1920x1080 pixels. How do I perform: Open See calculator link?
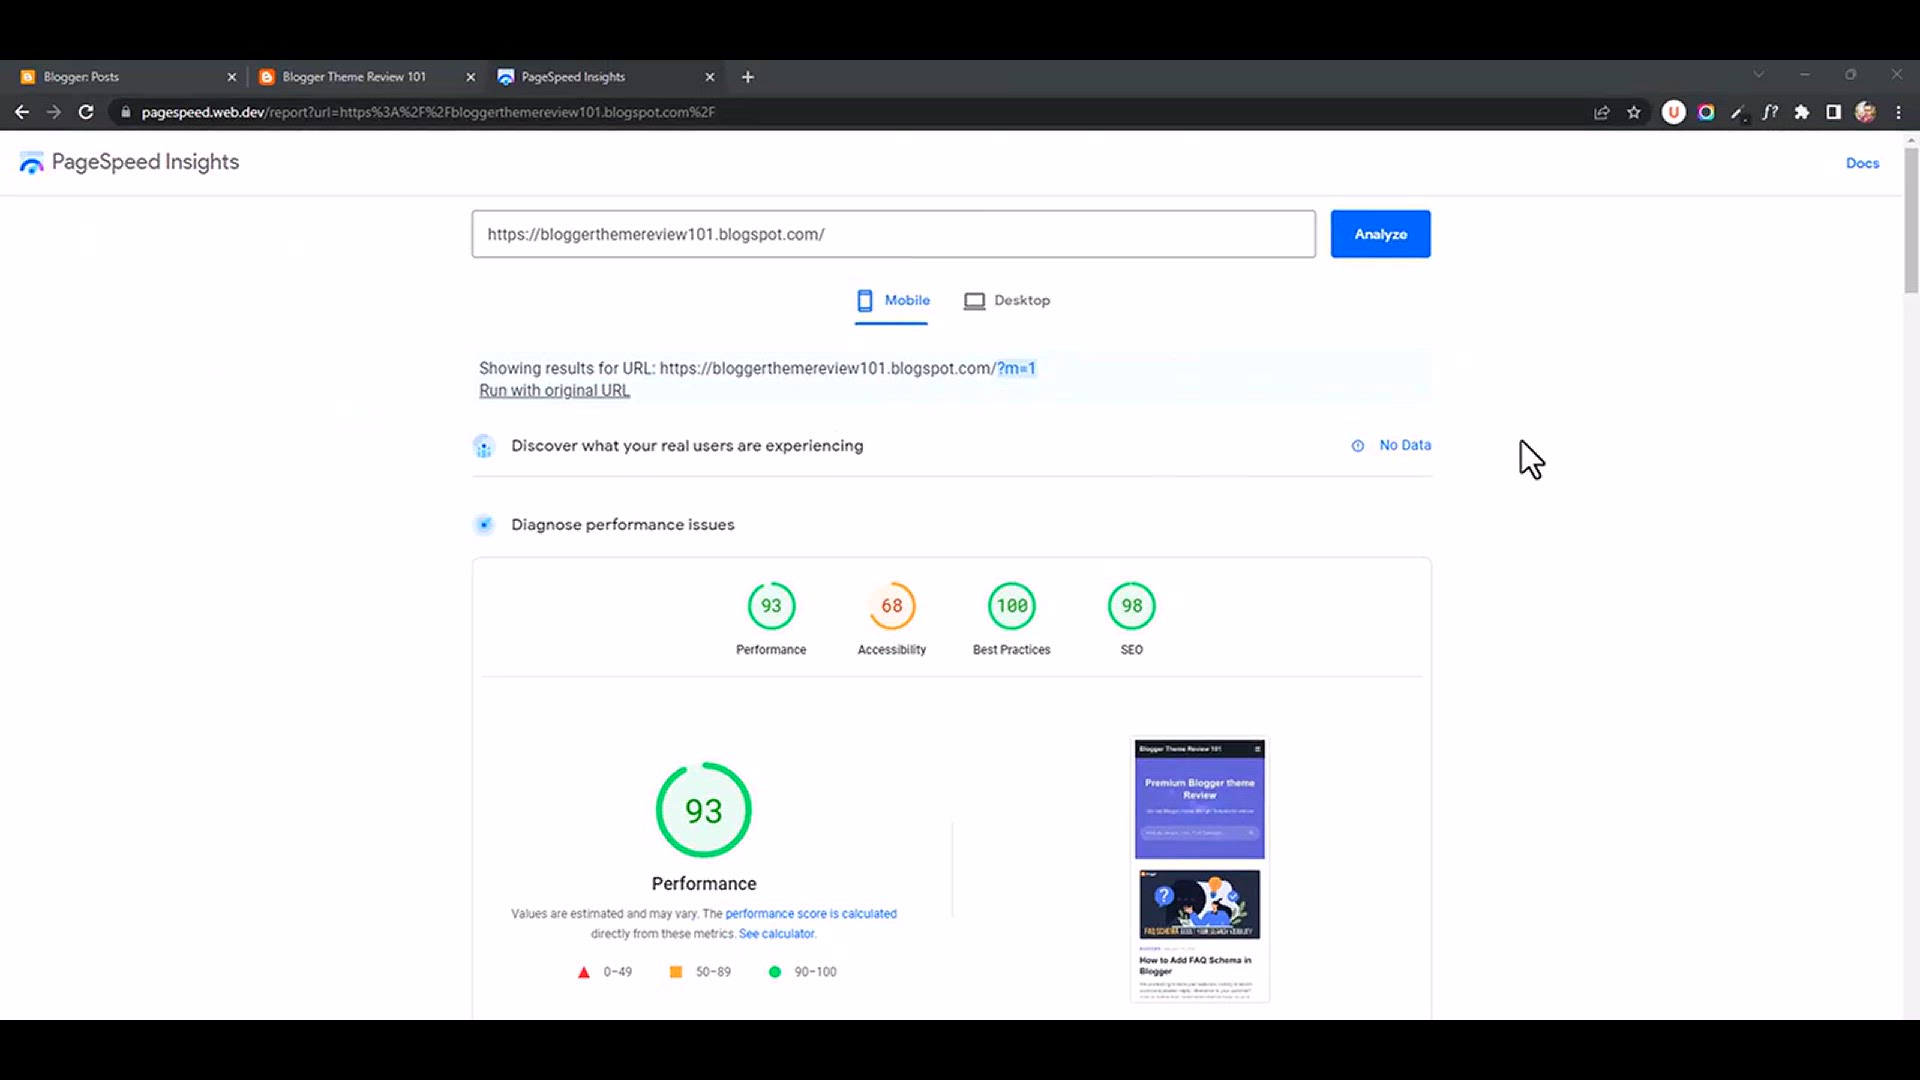tap(777, 934)
